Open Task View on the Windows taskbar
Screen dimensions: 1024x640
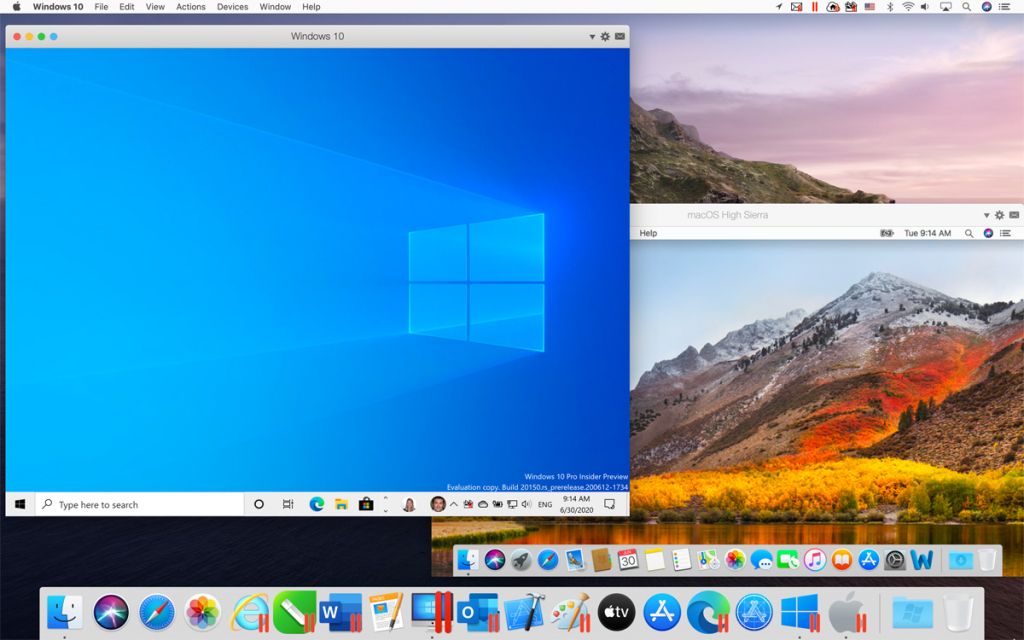coord(289,504)
